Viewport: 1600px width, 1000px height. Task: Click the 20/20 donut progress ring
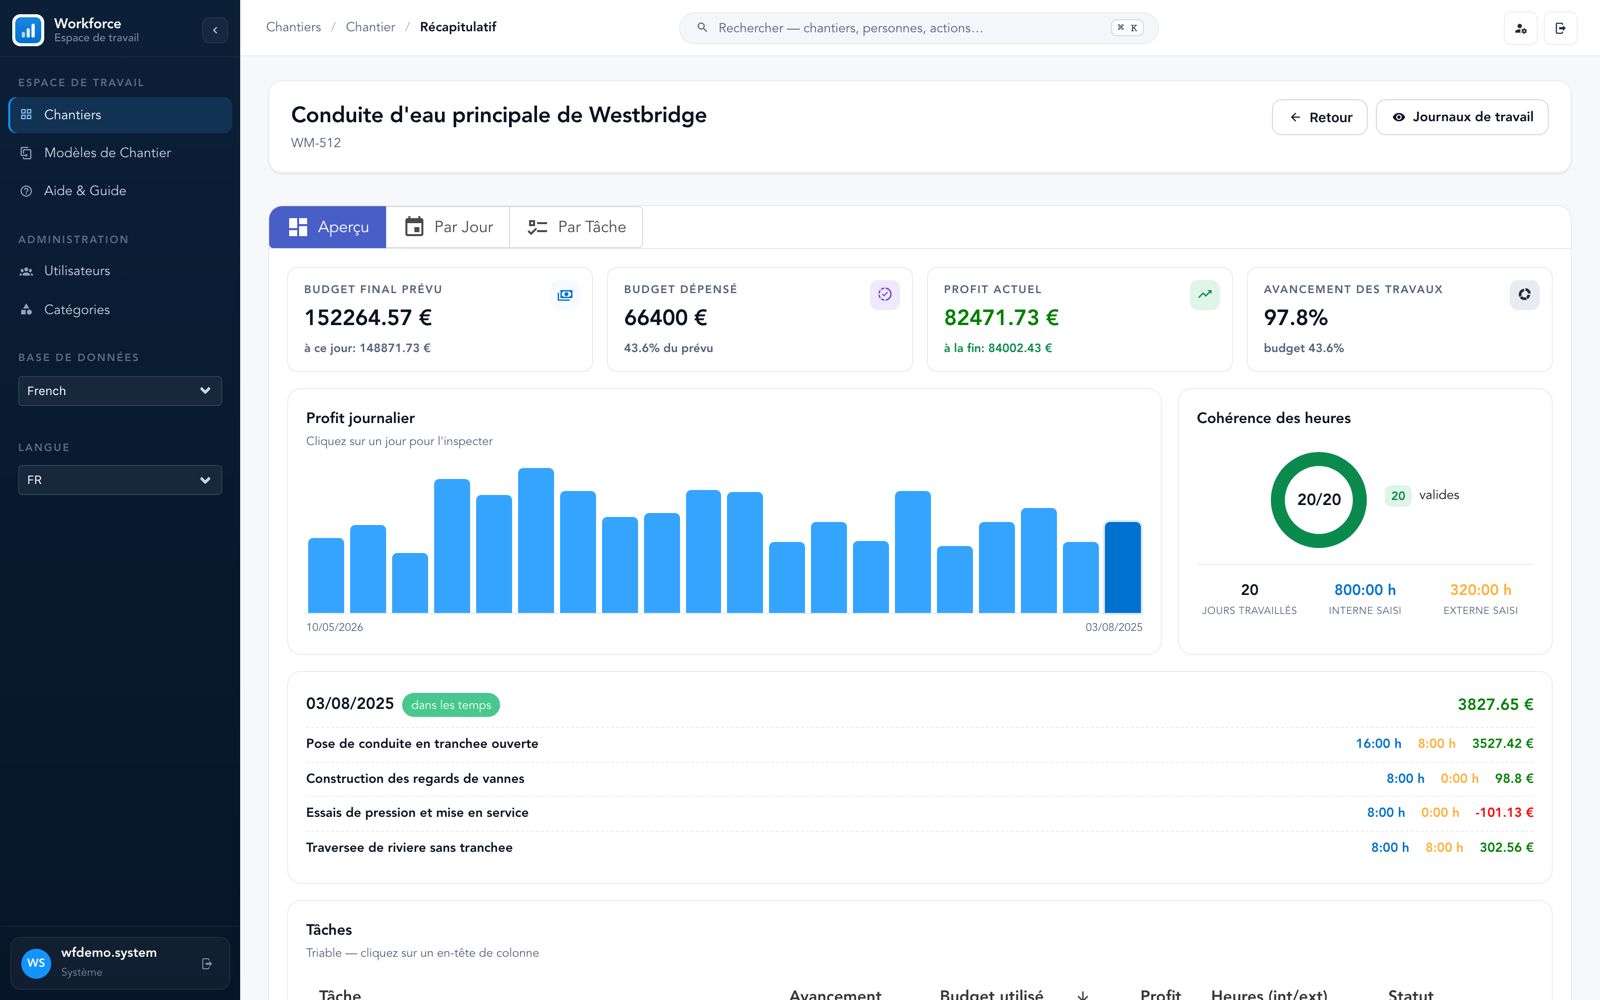click(1318, 500)
